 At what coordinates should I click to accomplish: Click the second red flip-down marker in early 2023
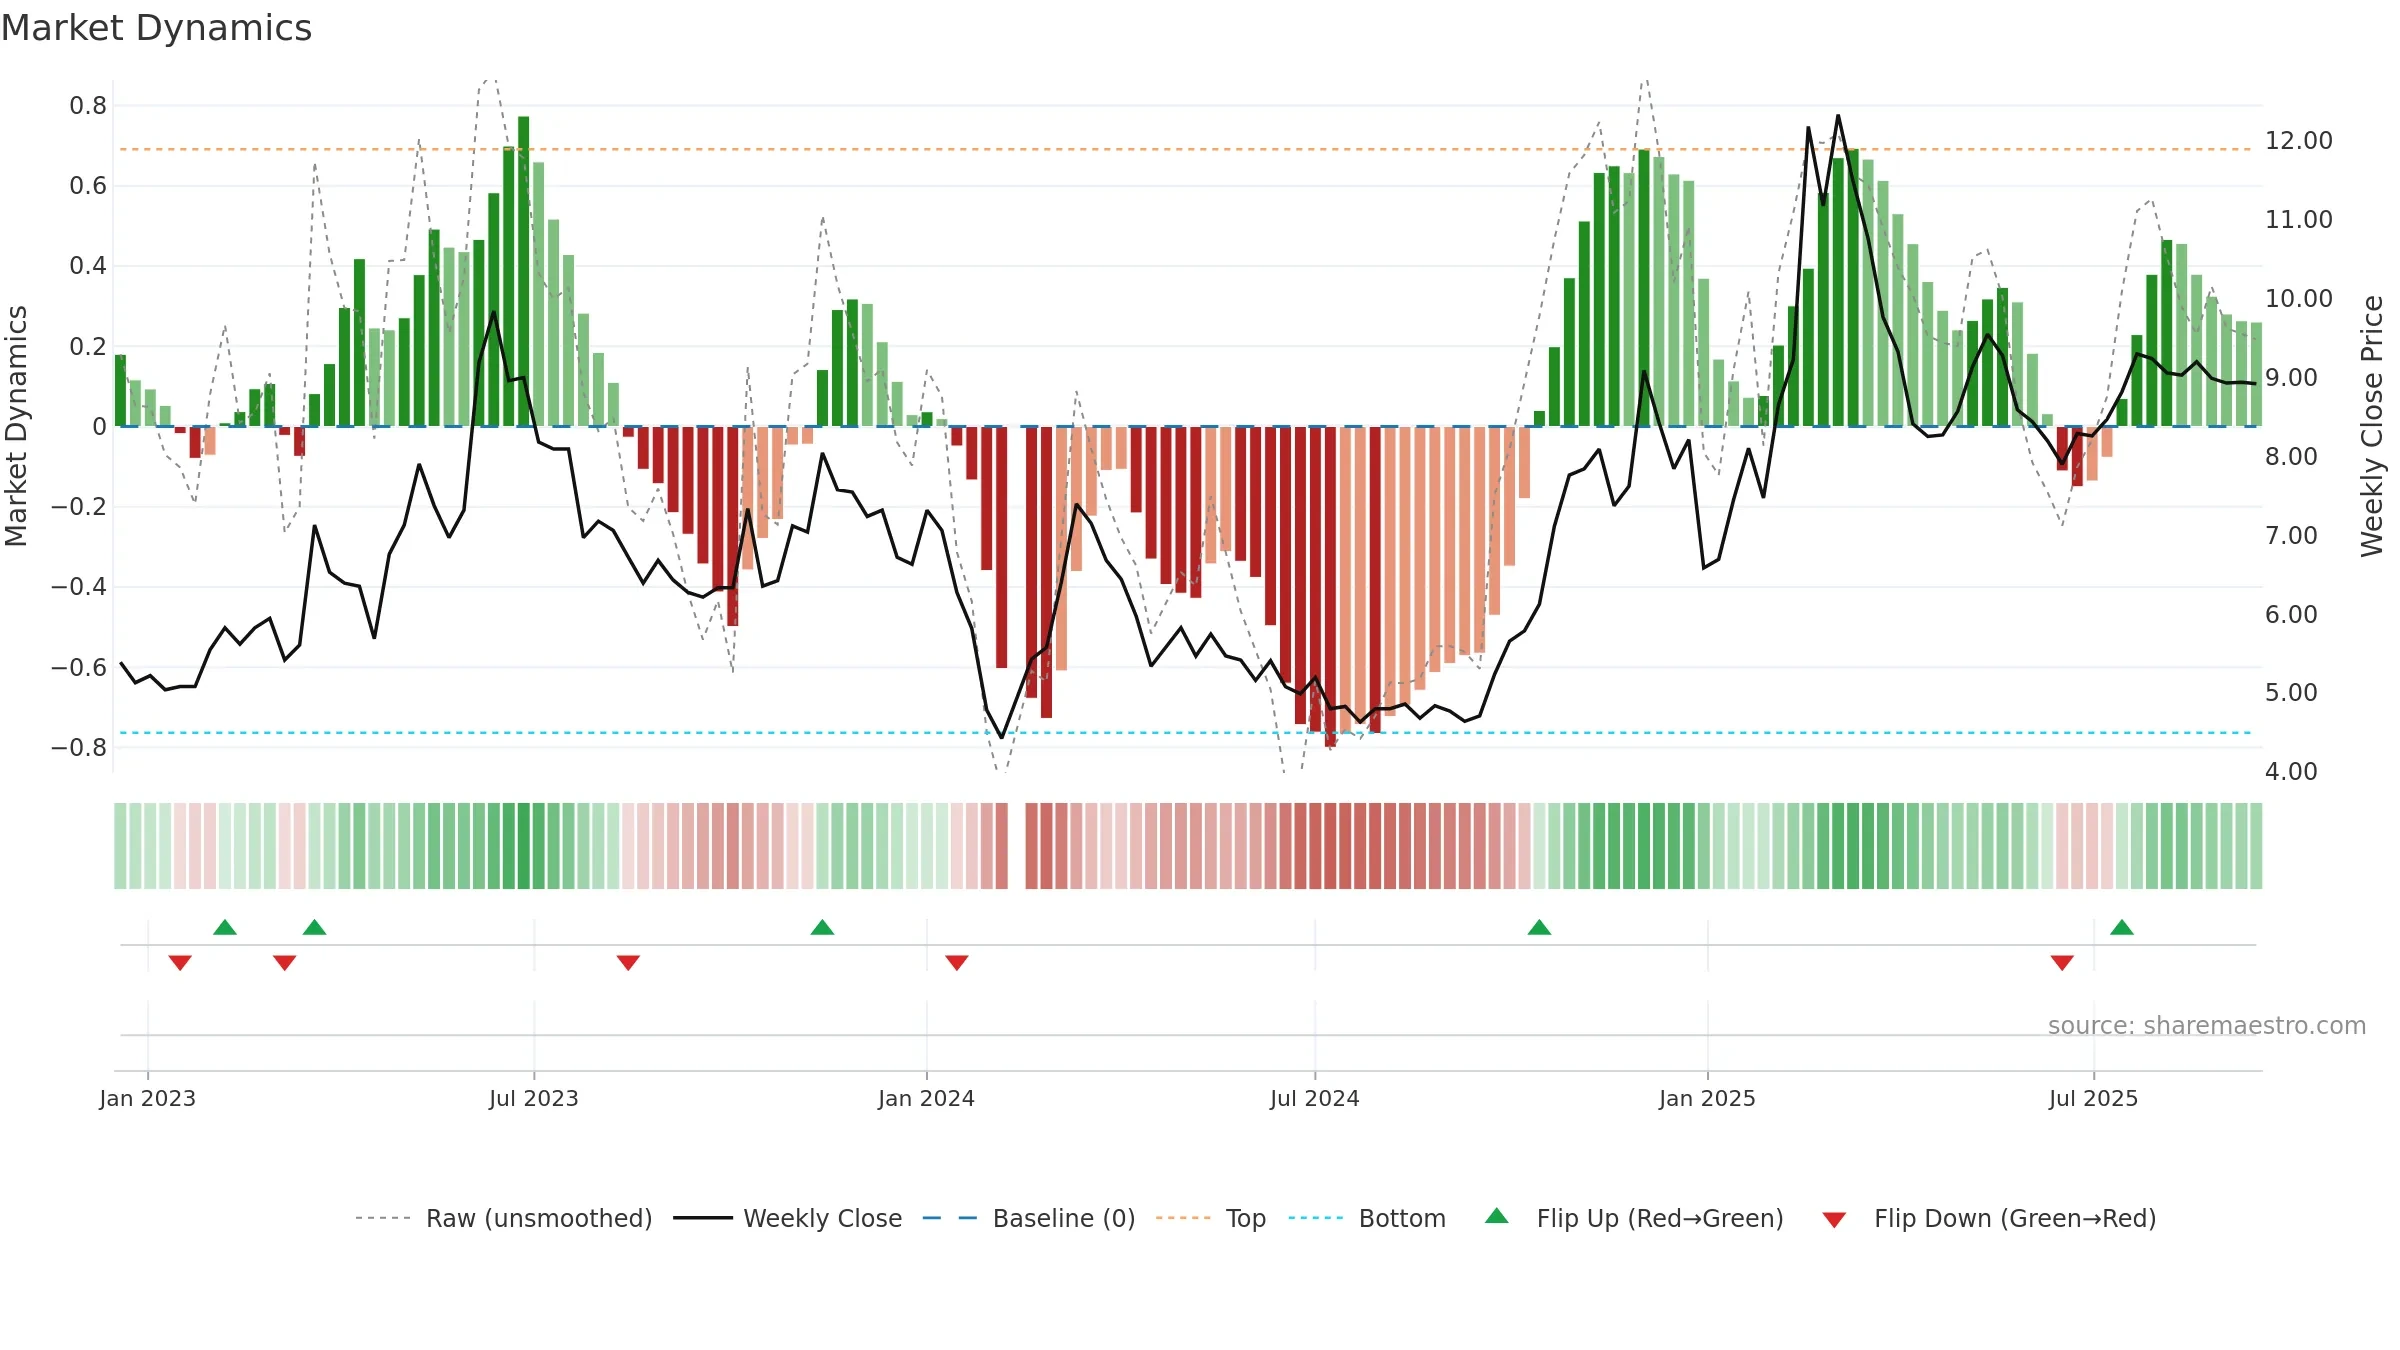coord(285,962)
